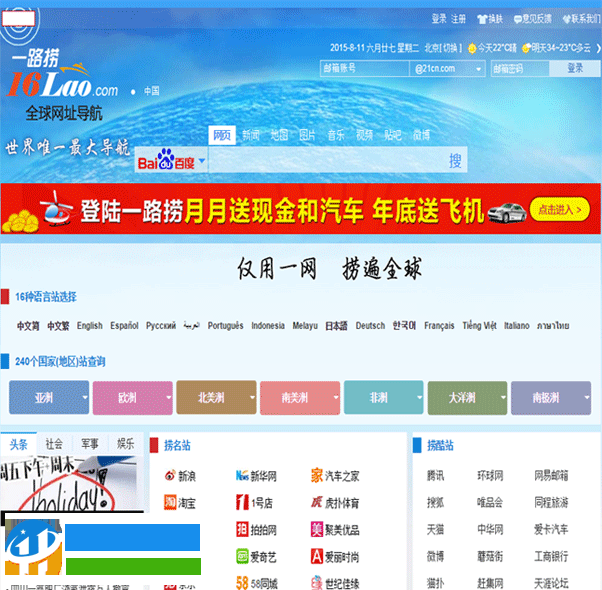Expand the 欧洲 continent dropdown arrow
The height and width of the screenshot is (590, 602).
coord(169,397)
